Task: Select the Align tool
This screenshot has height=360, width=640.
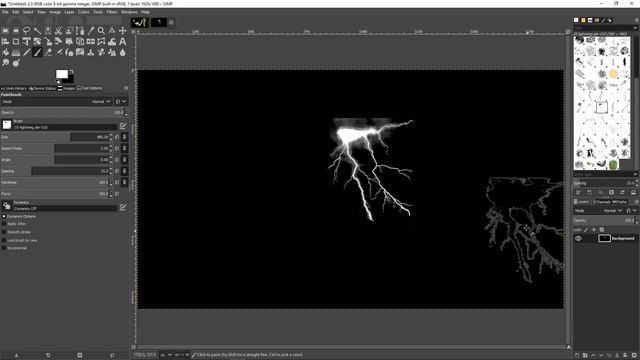Action: click(x=5, y=42)
